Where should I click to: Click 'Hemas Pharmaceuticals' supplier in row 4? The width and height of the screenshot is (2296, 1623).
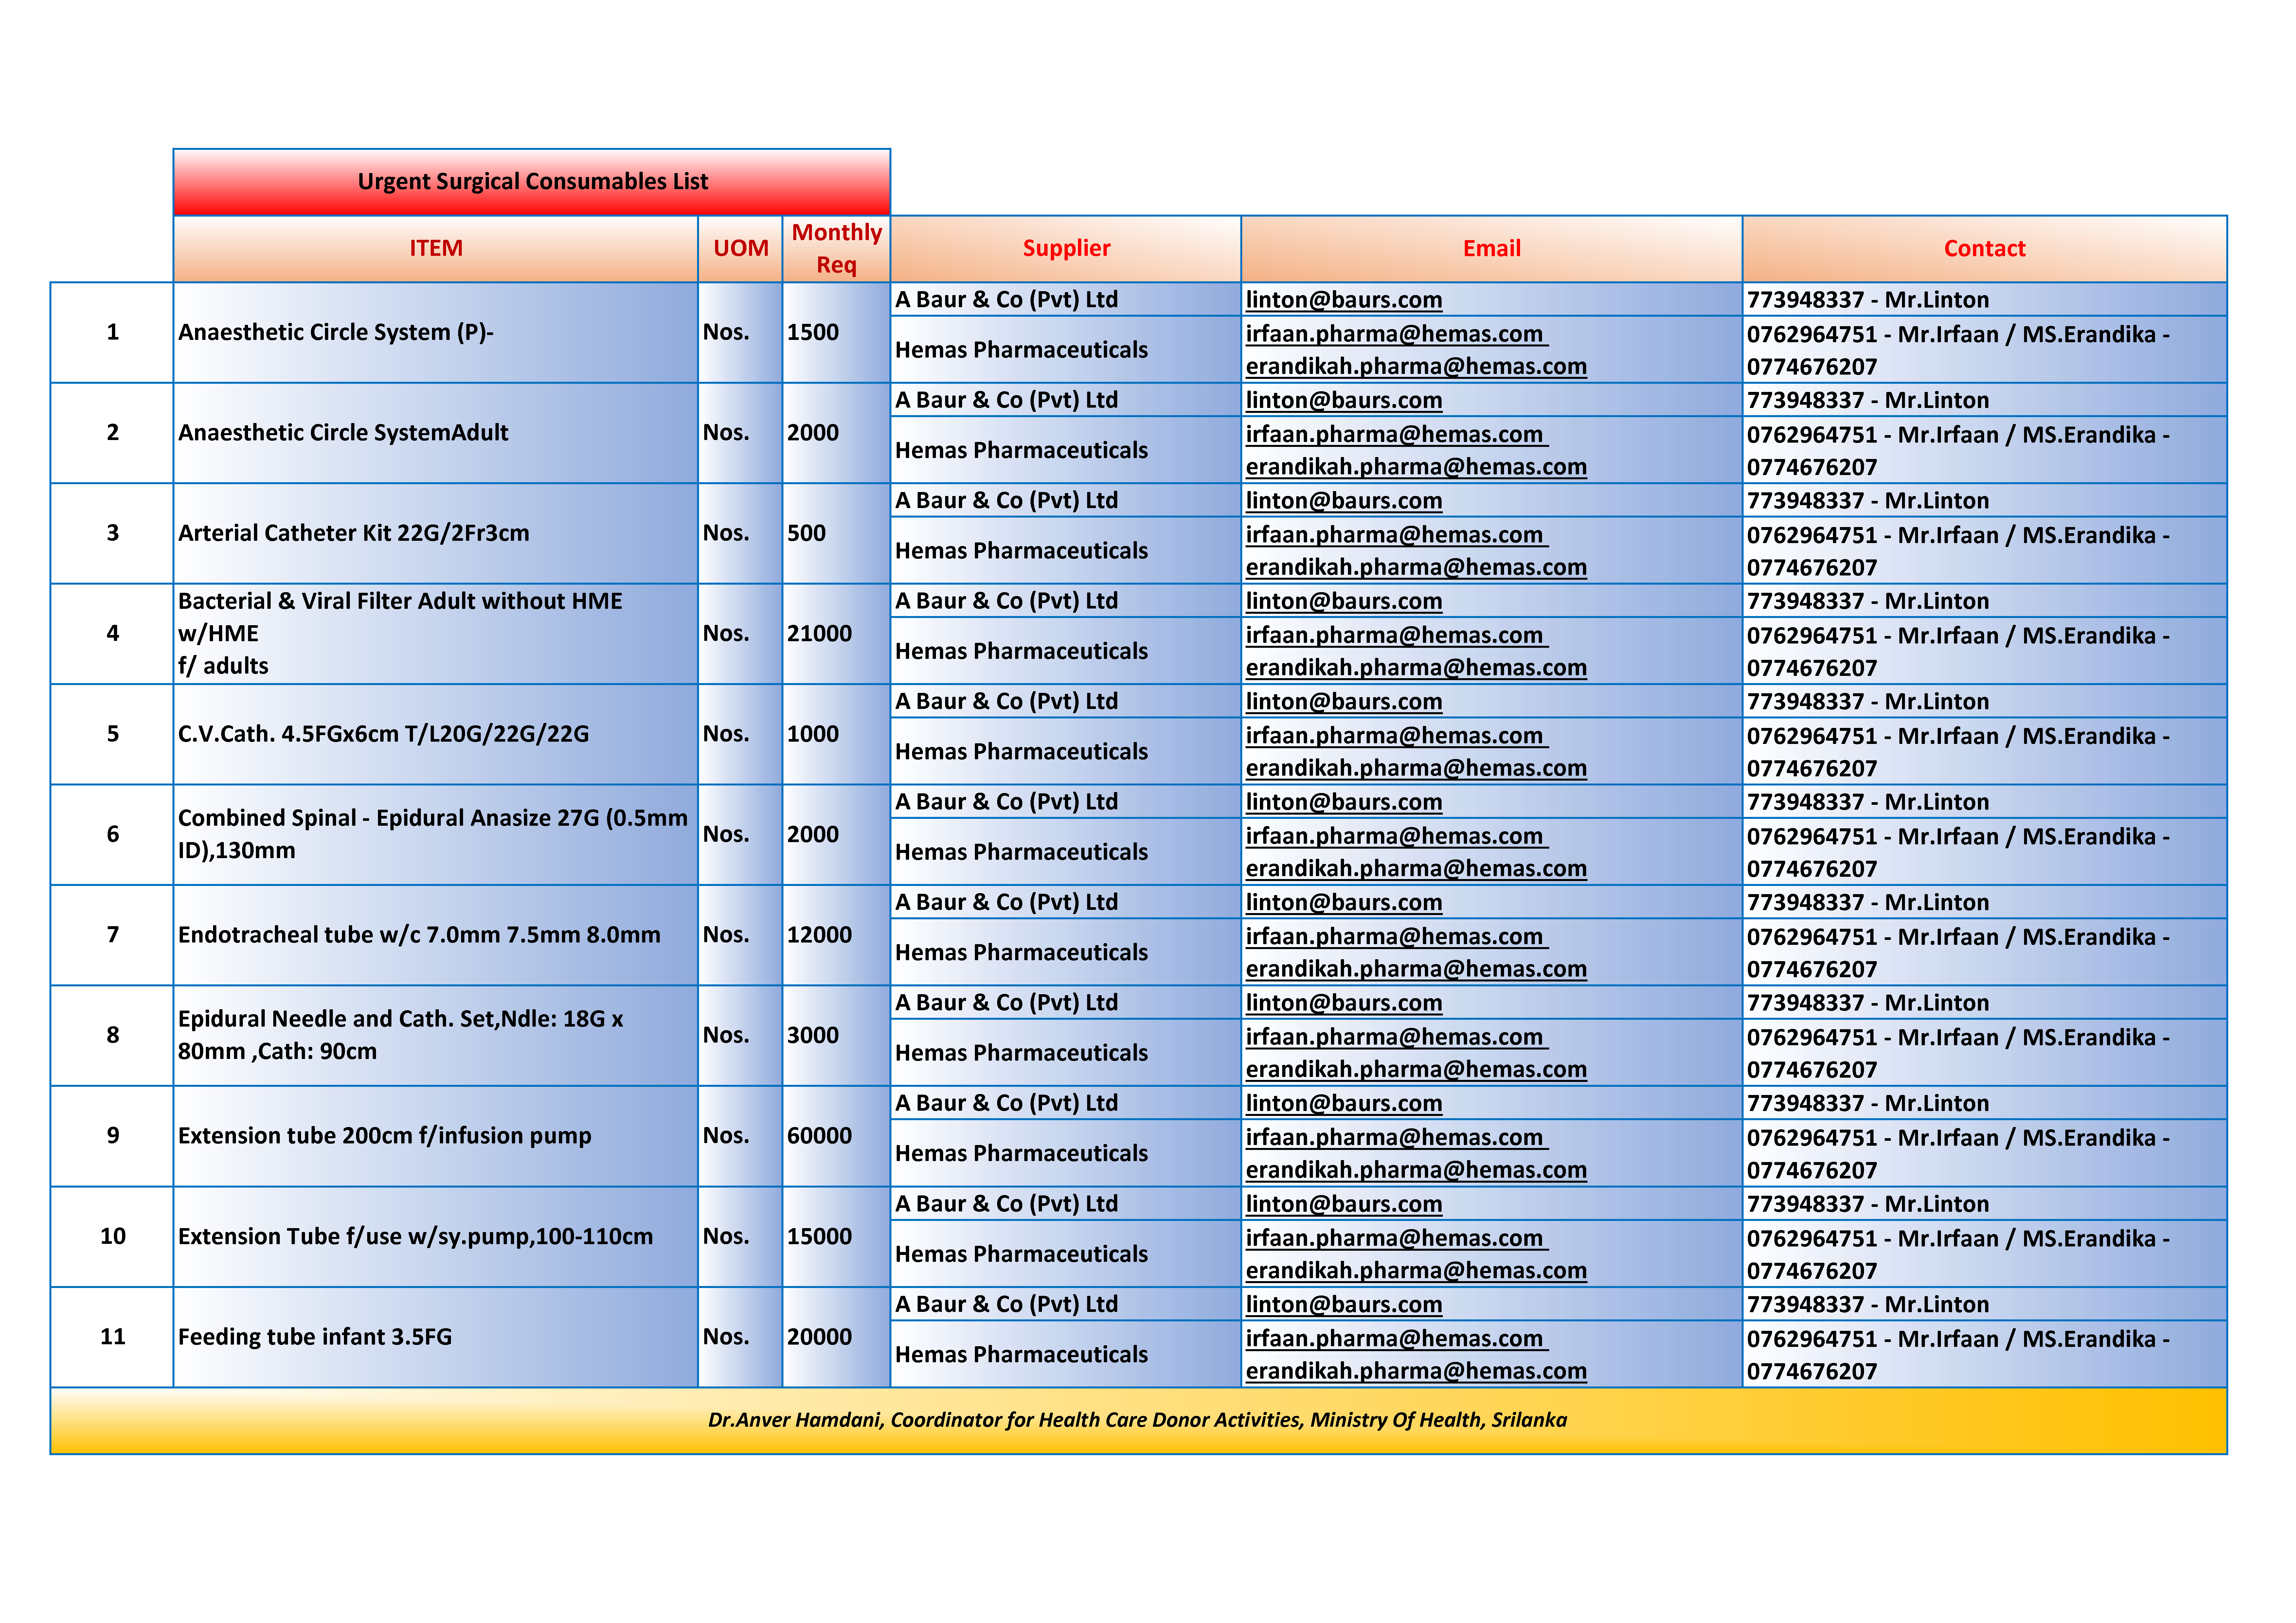(1066, 651)
